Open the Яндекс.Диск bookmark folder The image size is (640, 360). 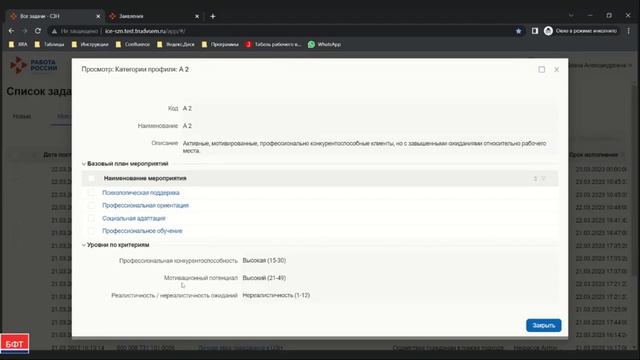176,44
